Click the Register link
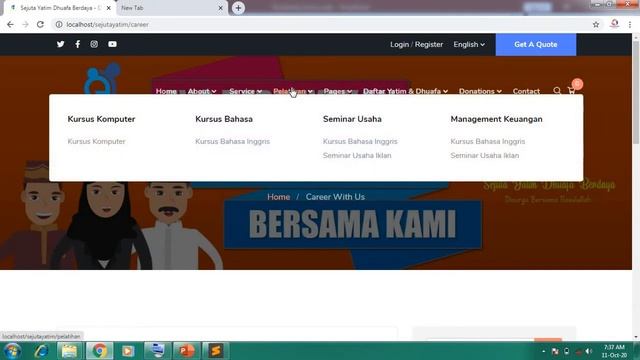The width and height of the screenshot is (640, 360). [x=429, y=44]
